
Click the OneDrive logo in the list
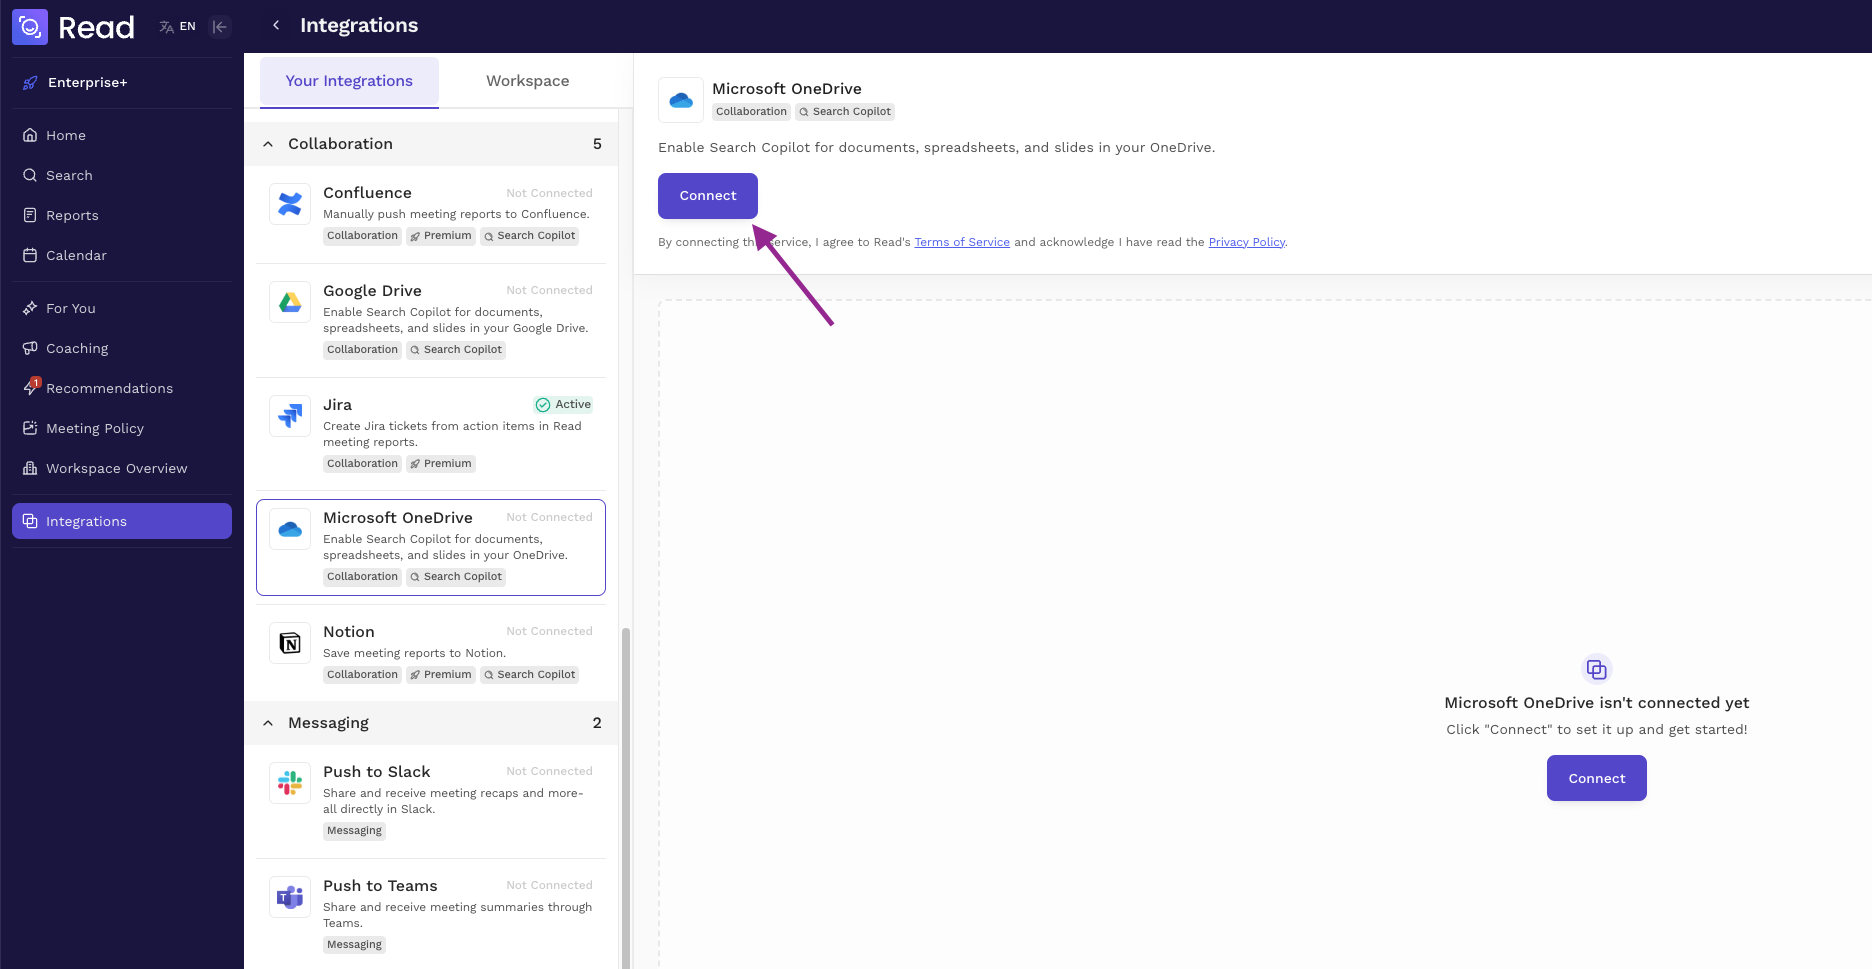[x=290, y=529]
